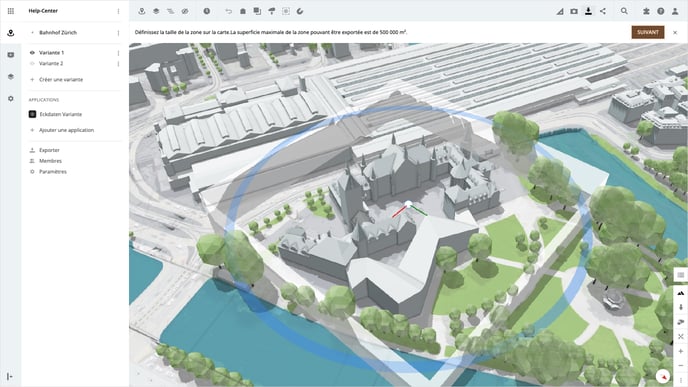
Task: Click the Bahnhof Zürich project name
Action: (58, 33)
